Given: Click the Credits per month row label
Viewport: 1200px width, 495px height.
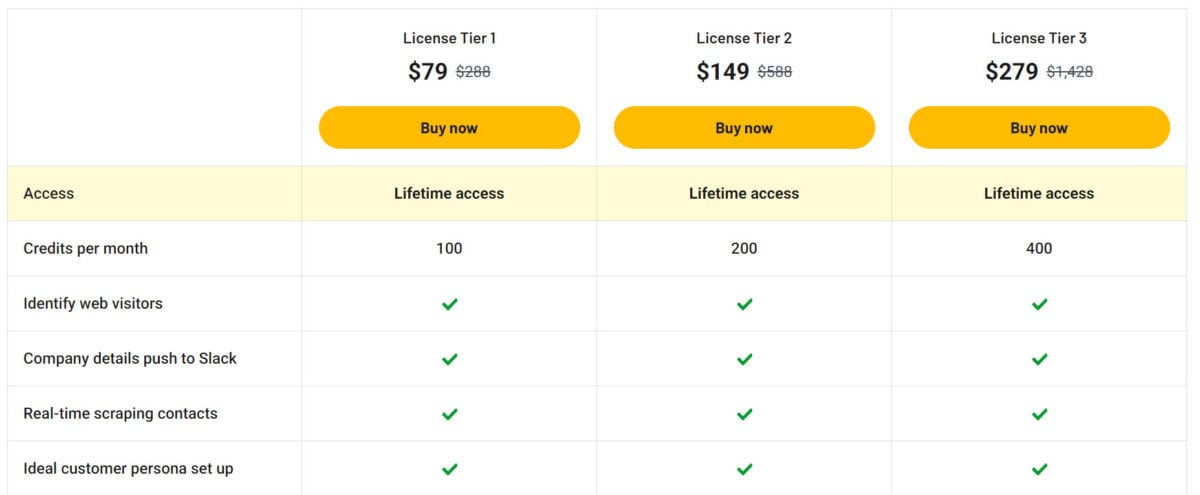Looking at the screenshot, I should (85, 248).
